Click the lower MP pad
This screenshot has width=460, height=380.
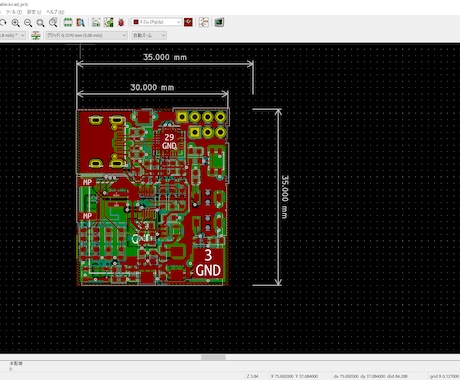point(87,216)
